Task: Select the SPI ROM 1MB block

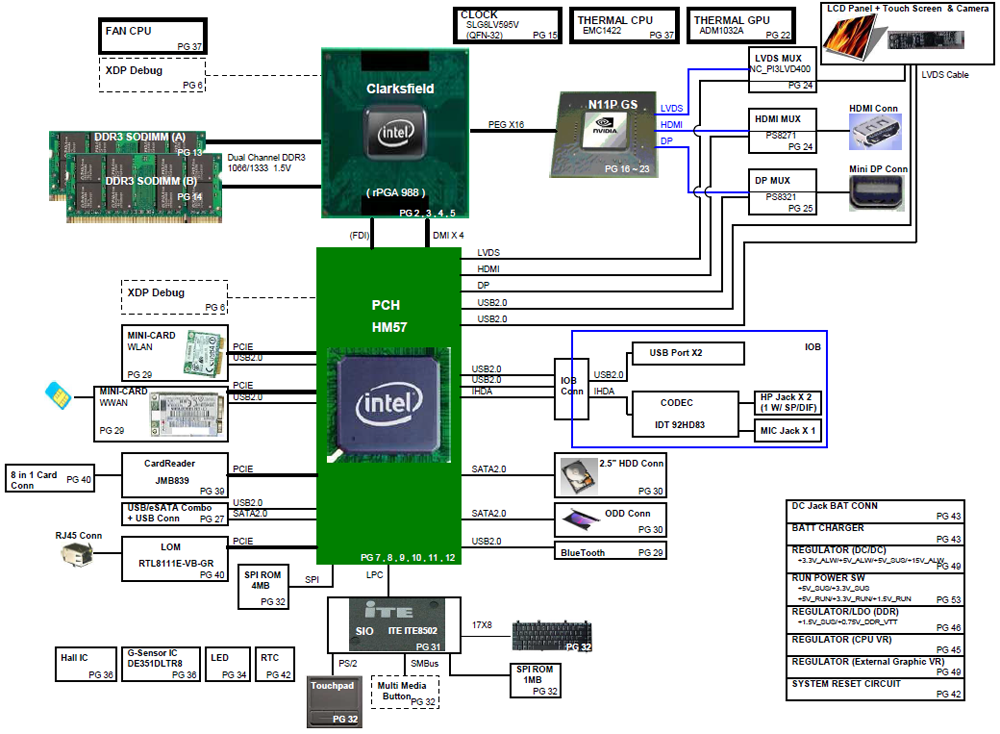Action: [x=535, y=680]
